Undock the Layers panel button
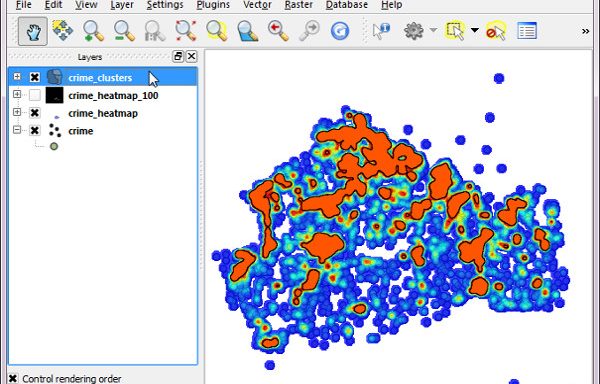600x384 pixels. 178,57
